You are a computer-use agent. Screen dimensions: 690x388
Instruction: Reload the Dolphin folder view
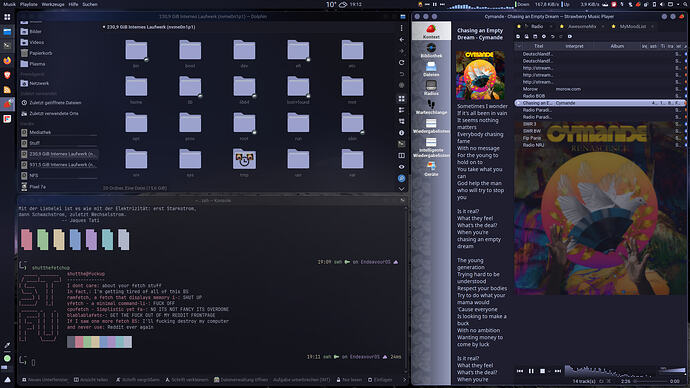pos(401,62)
